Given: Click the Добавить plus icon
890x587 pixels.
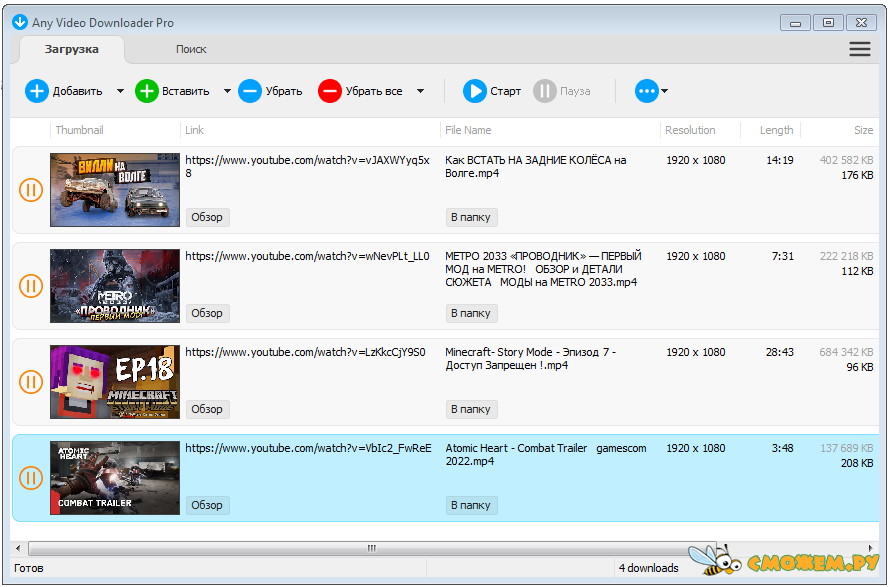Looking at the screenshot, I should coord(37,91).
